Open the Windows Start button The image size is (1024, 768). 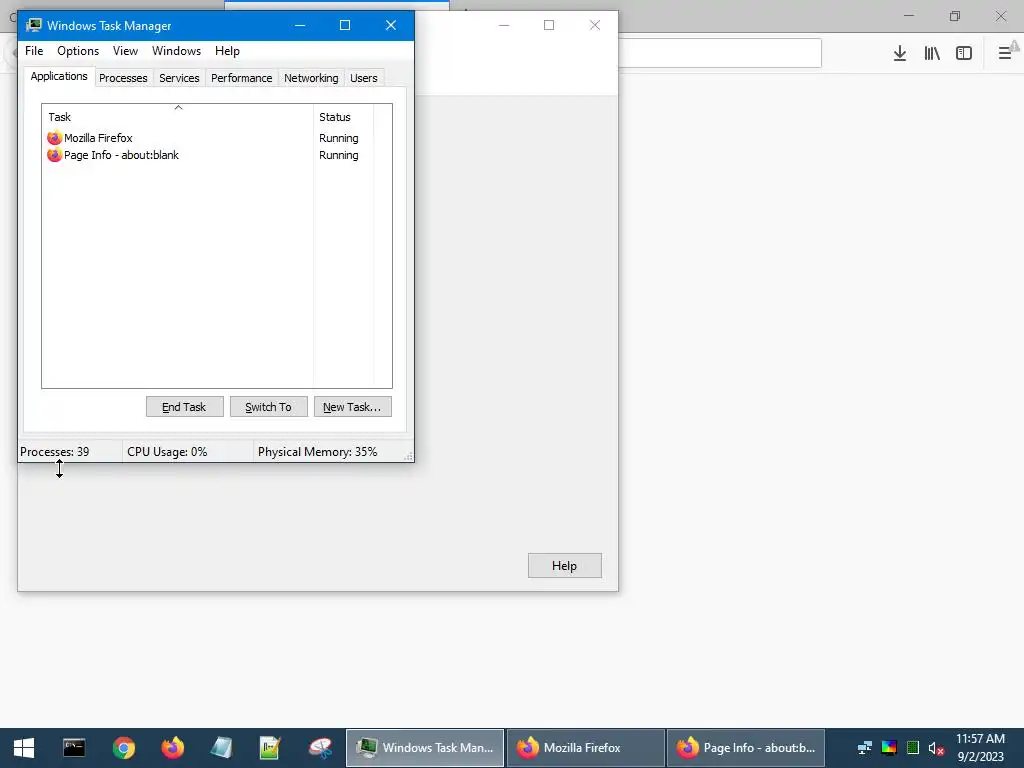[24, 748]
